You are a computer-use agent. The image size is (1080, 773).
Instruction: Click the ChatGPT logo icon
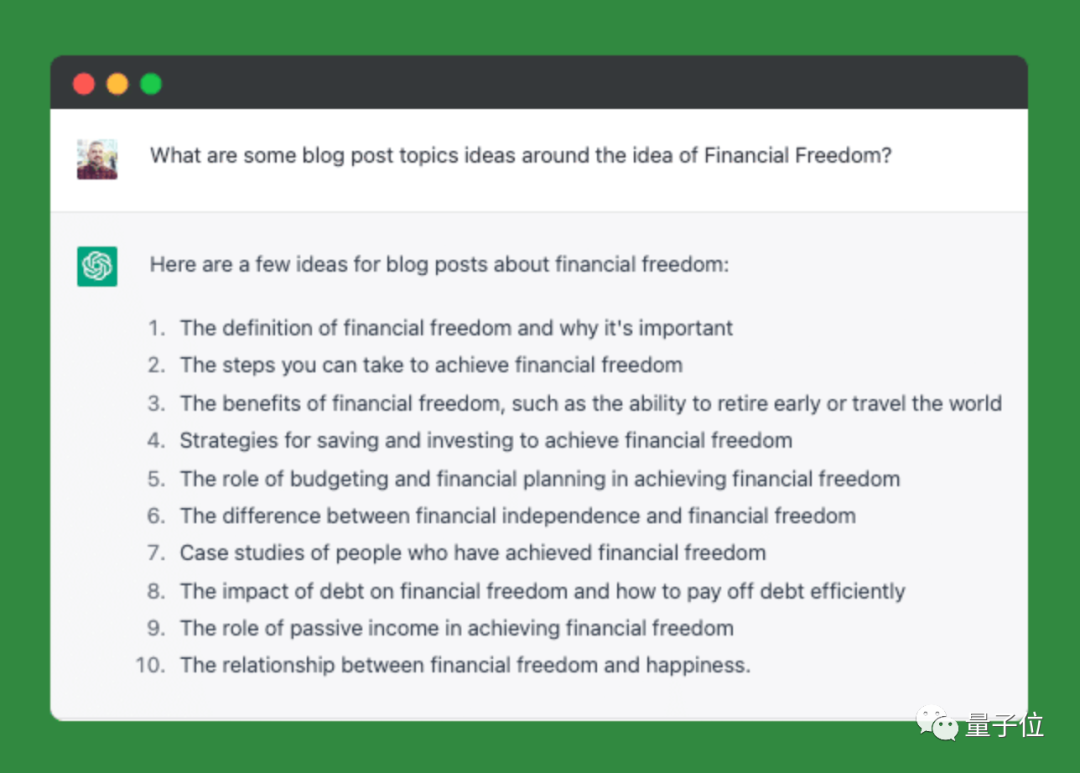[97, 266]
